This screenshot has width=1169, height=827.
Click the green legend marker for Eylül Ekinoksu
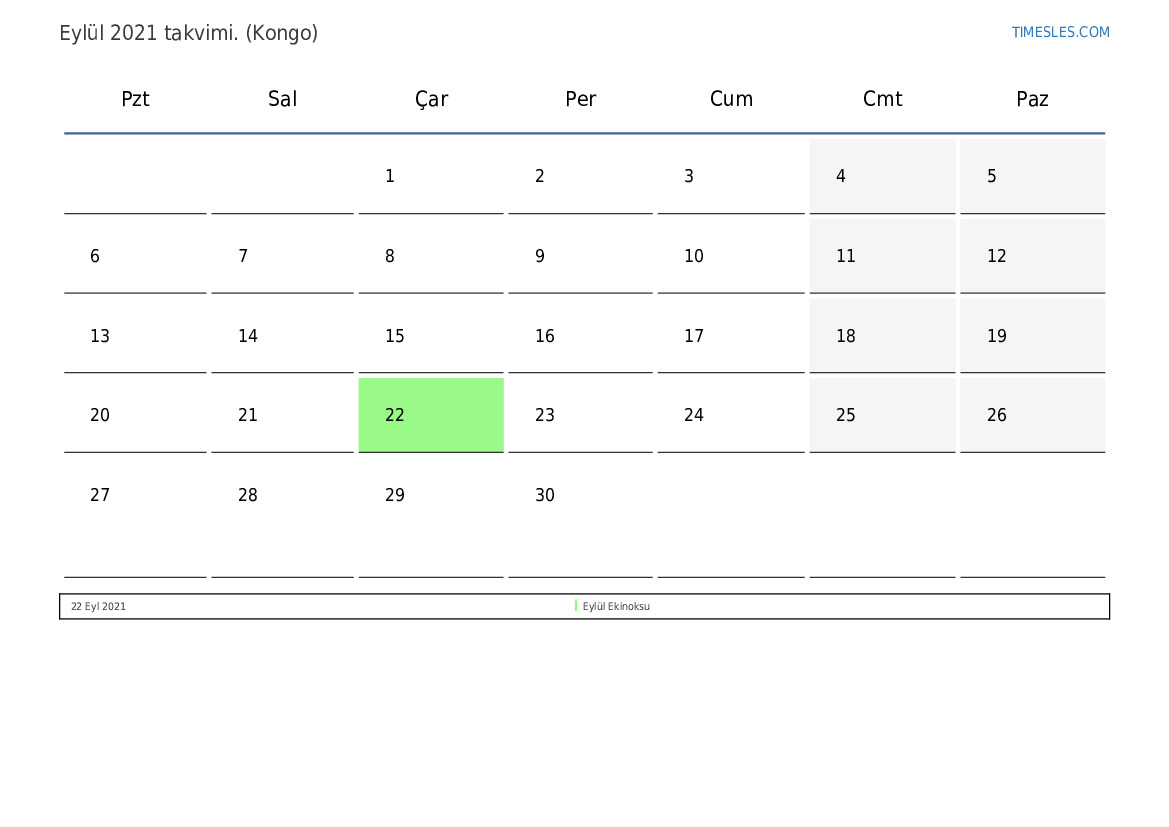pos(576,606)
